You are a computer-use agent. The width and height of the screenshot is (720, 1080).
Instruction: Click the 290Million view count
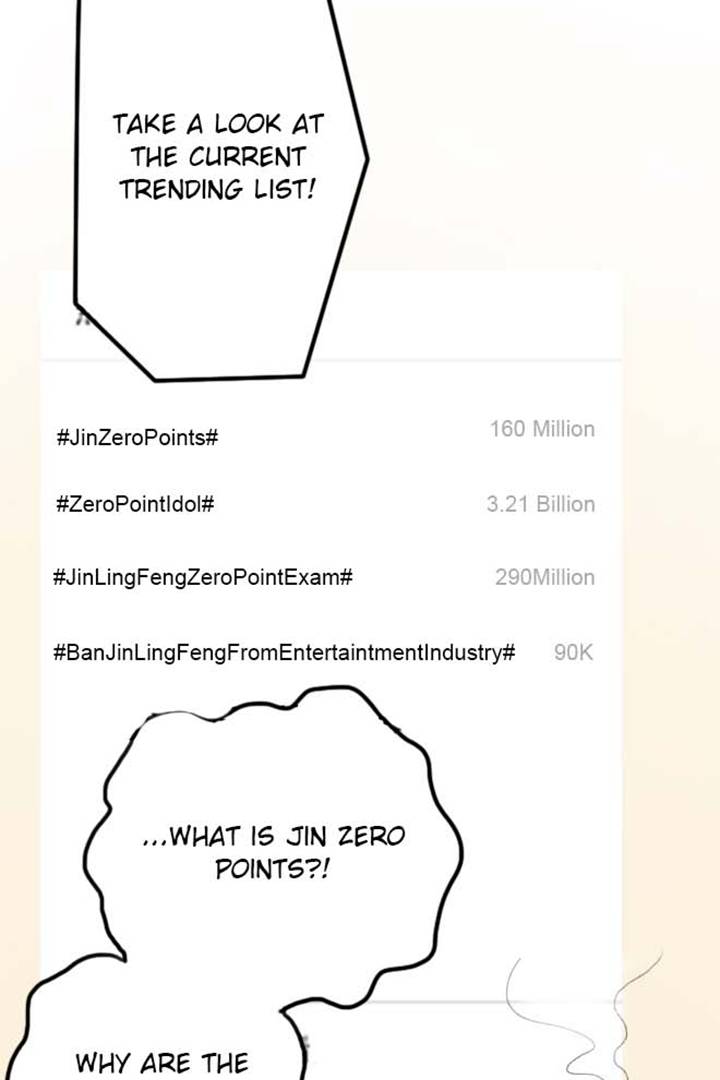pos(544,577)
